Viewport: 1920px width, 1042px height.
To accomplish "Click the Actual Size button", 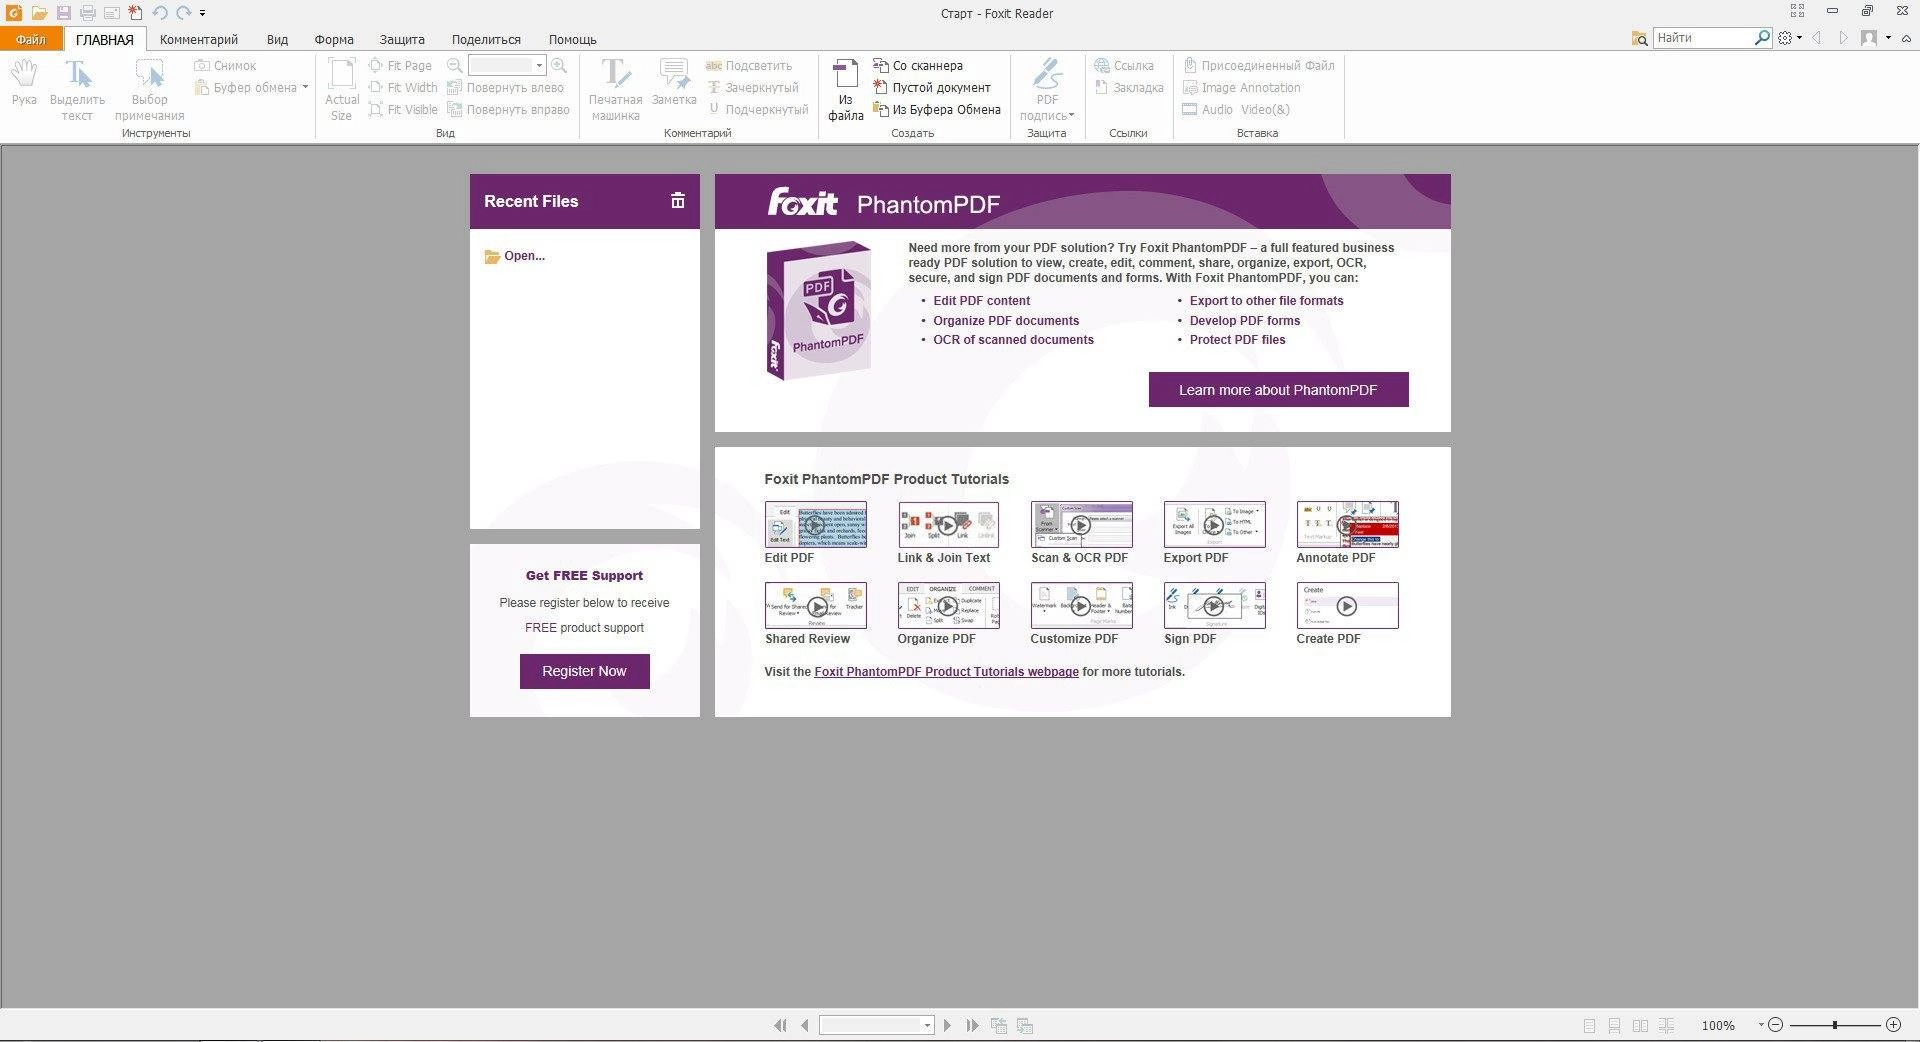I will pyautogui.click(x=342, y=90).
